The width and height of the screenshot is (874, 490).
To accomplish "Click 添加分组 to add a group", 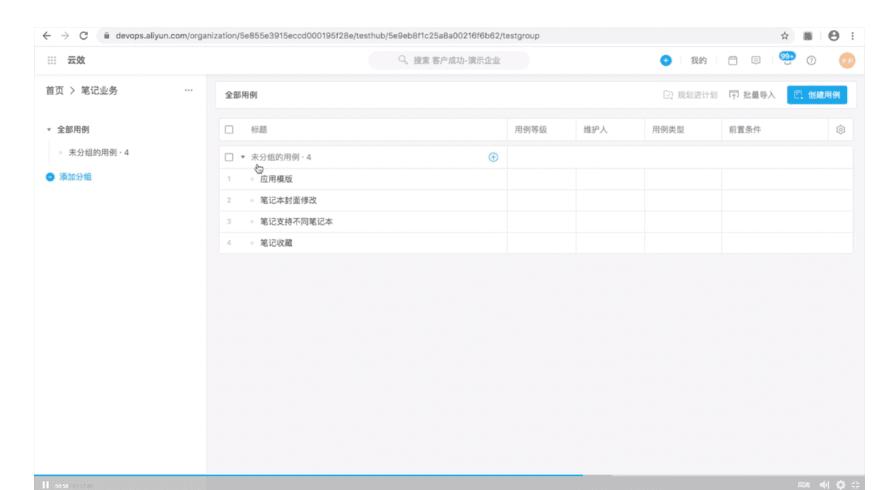I will [69, 177].
